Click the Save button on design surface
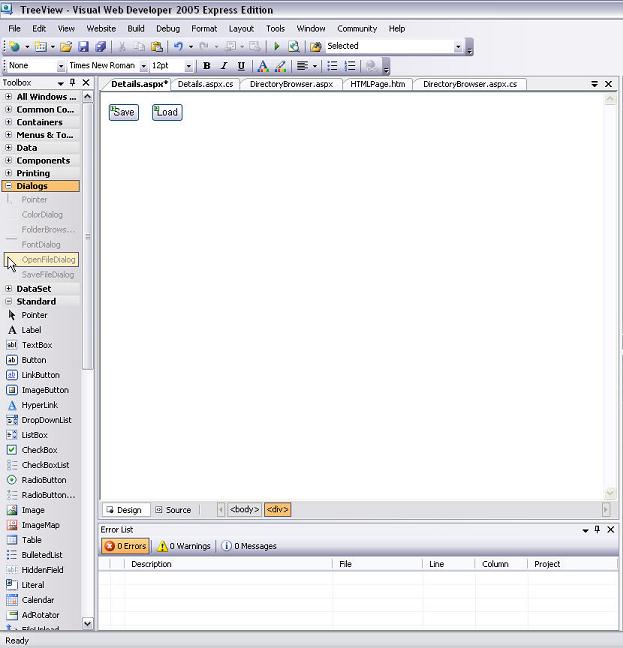 pos(124,112)
